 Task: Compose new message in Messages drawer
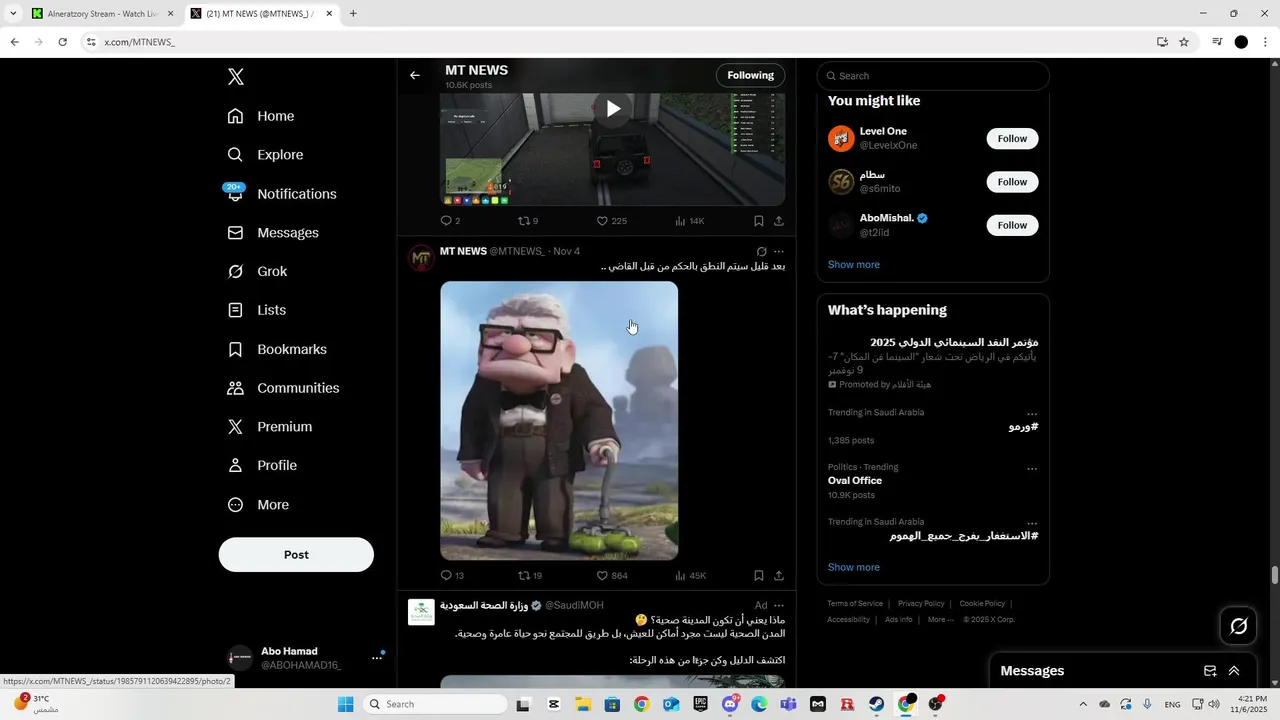[x=1210, y=671]
